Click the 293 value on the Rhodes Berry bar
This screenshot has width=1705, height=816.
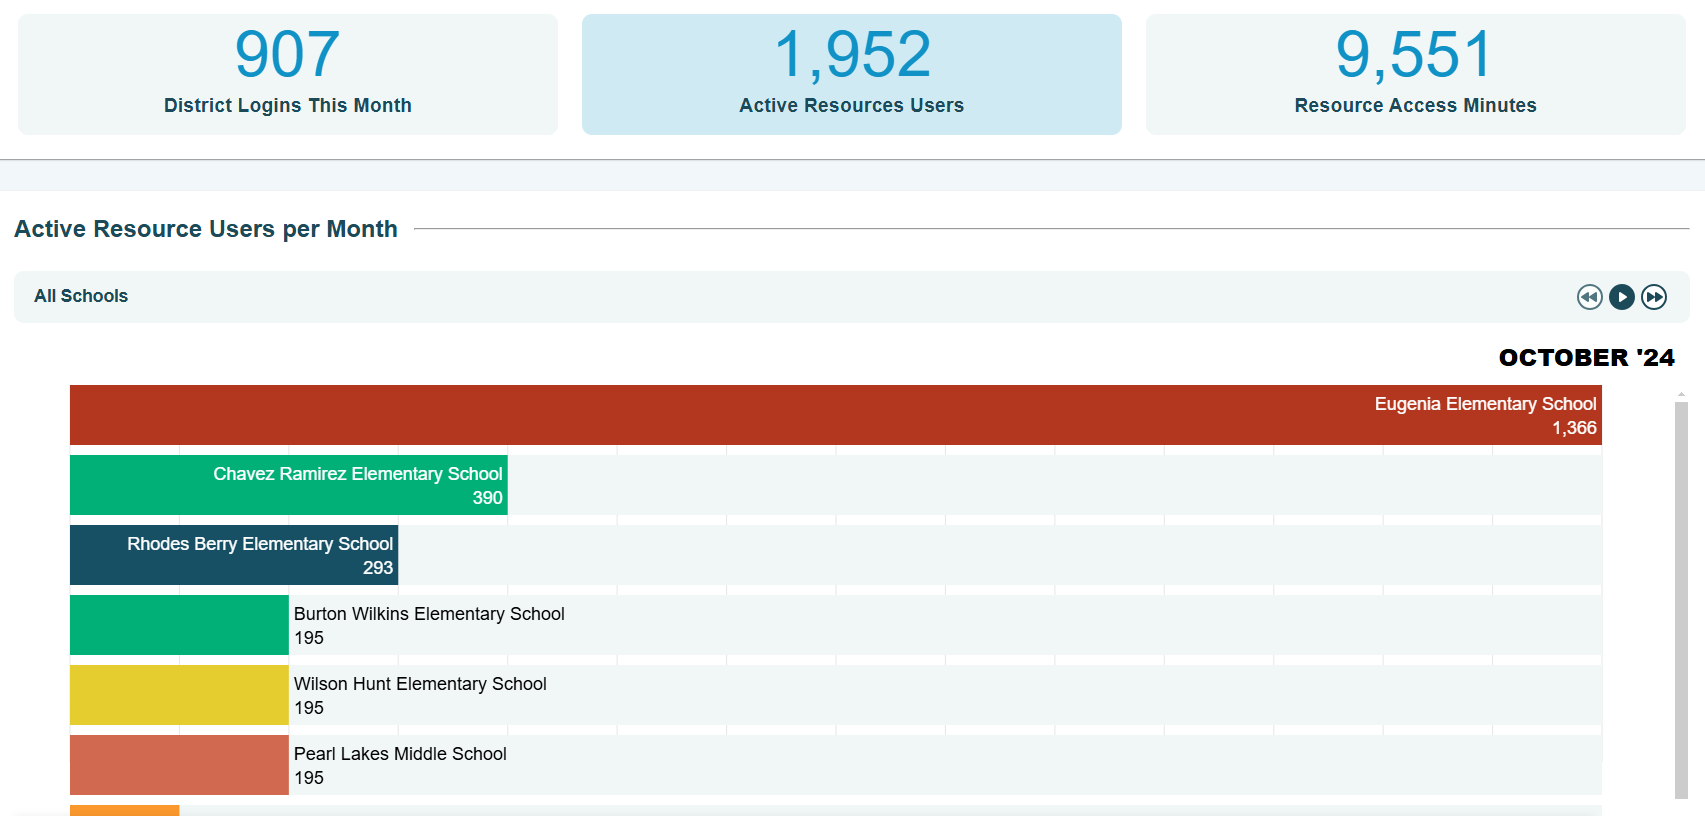click(378, 568)
